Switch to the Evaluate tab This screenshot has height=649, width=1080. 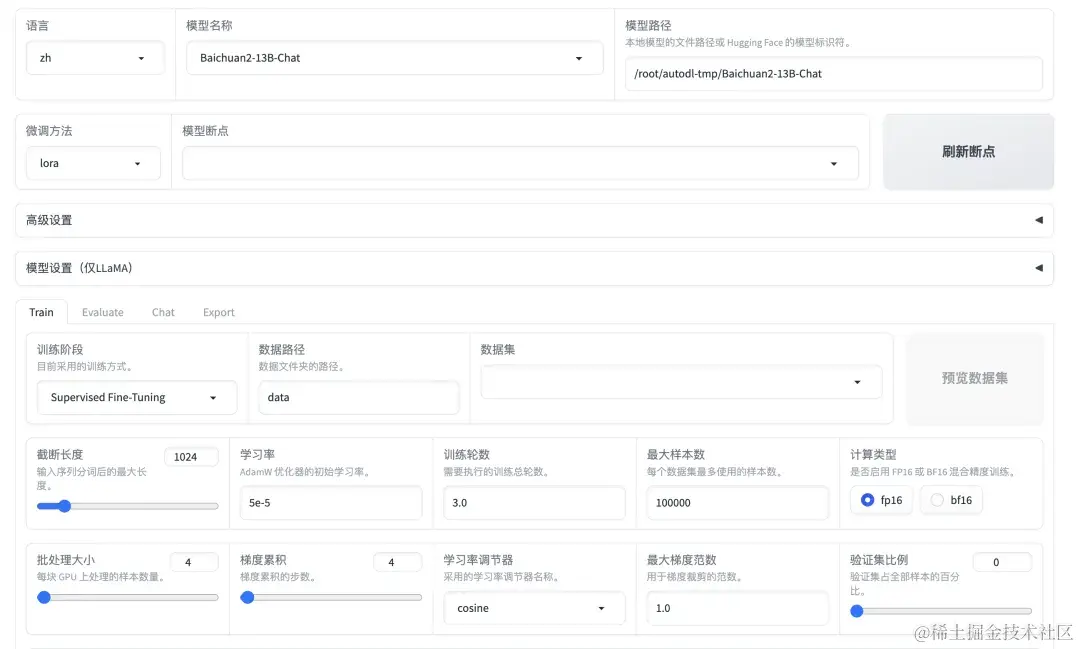click(x=103, y=312)
